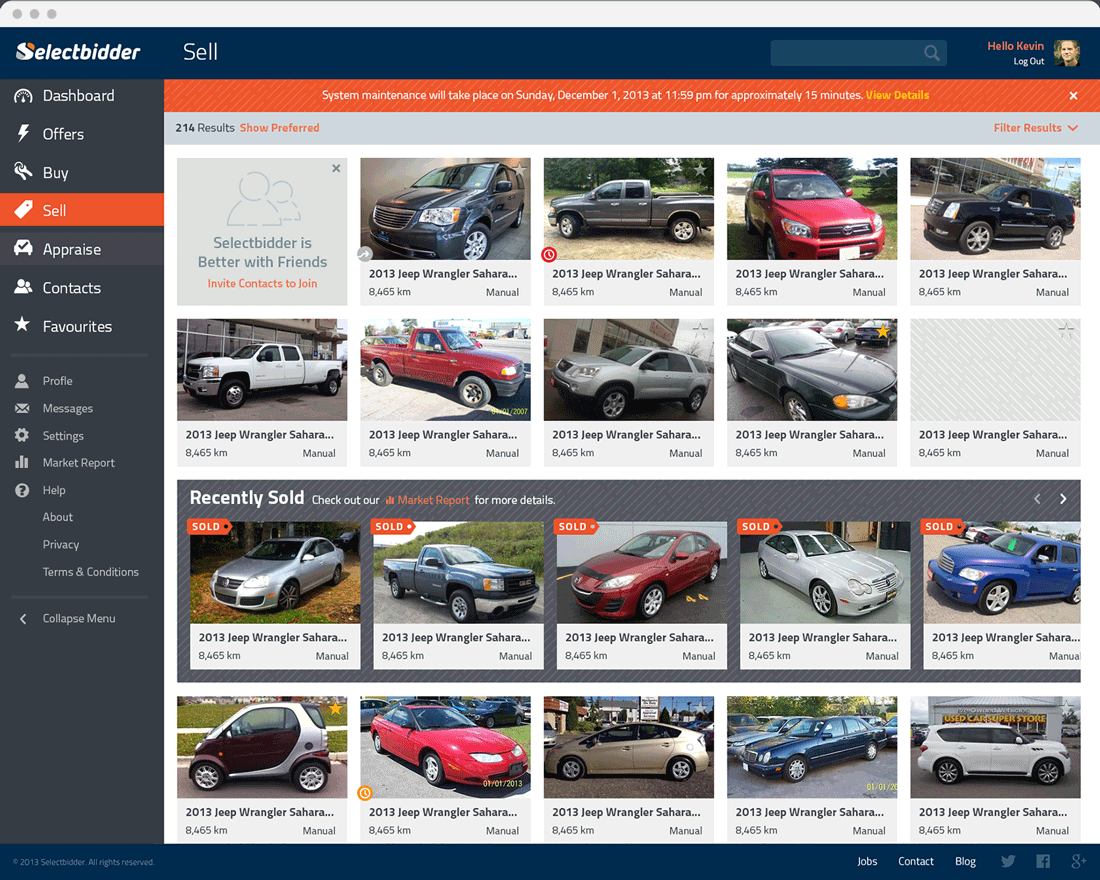Click the Hello Kevin greeting
The image size is (1100, 880).
[x=1015, y=46]
